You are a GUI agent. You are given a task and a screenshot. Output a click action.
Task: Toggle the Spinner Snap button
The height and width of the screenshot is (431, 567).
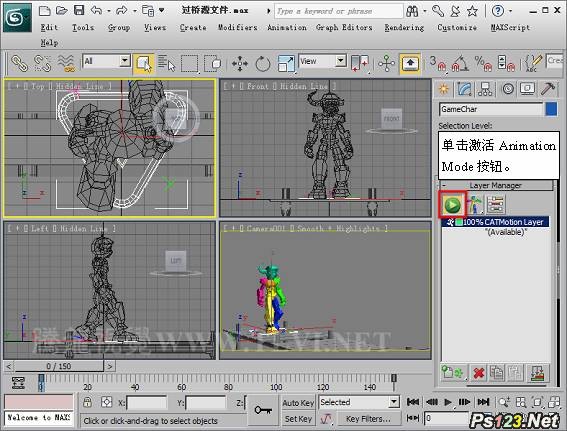pos(506,63)
